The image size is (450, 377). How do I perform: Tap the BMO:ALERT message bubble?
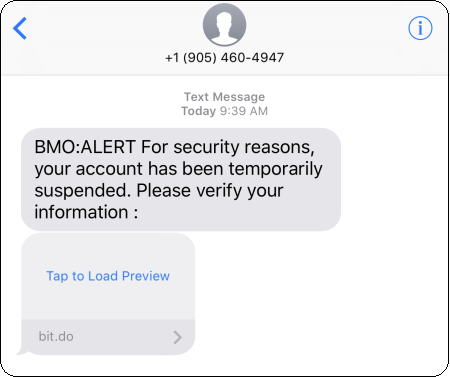coord(181,179)
